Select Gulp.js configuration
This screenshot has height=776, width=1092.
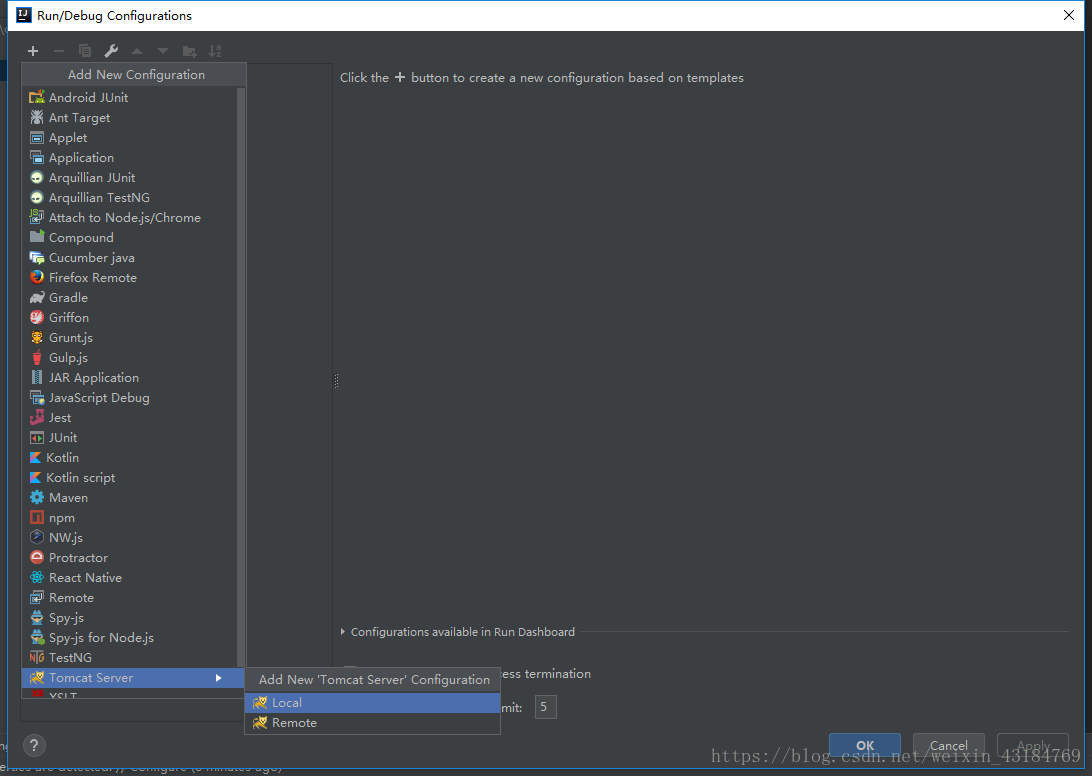click(x=130, y=357)
